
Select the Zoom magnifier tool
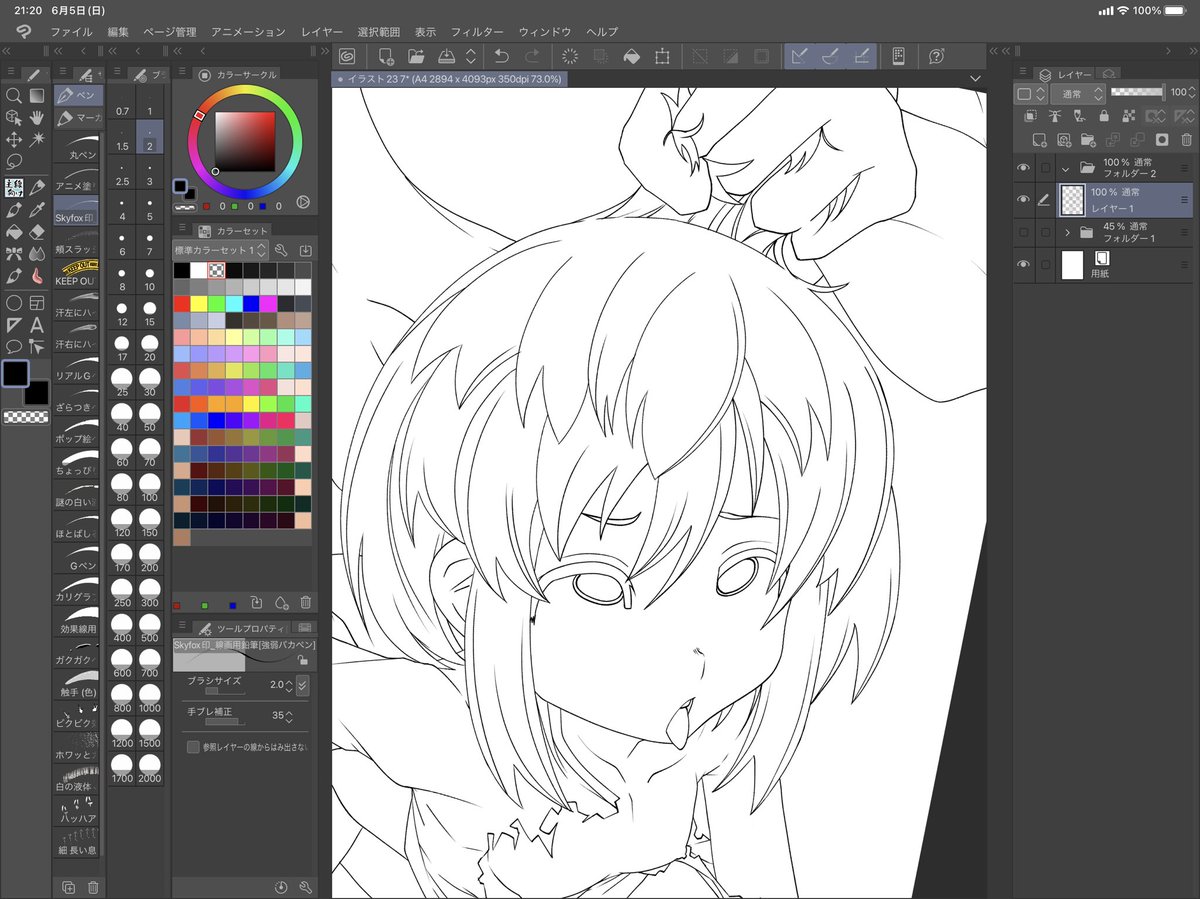pyautogui.click(x=13, y=95)
